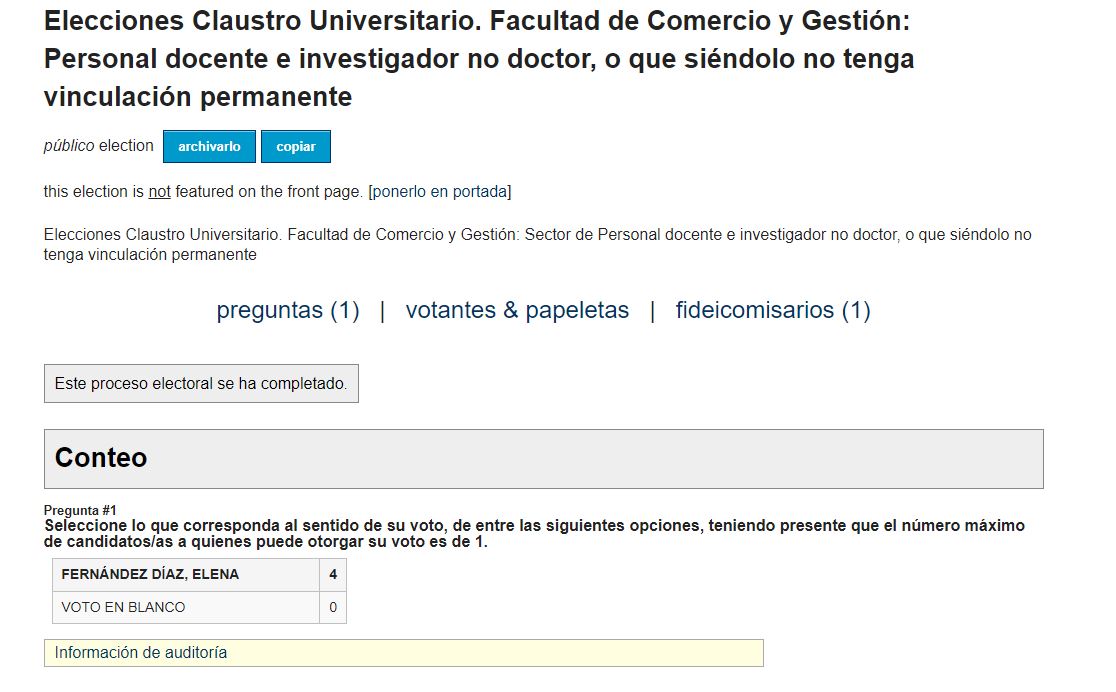This screenshot has width=1116, height=692.
Task: Click the Pregunta #1 label
Action: (80, 510)
